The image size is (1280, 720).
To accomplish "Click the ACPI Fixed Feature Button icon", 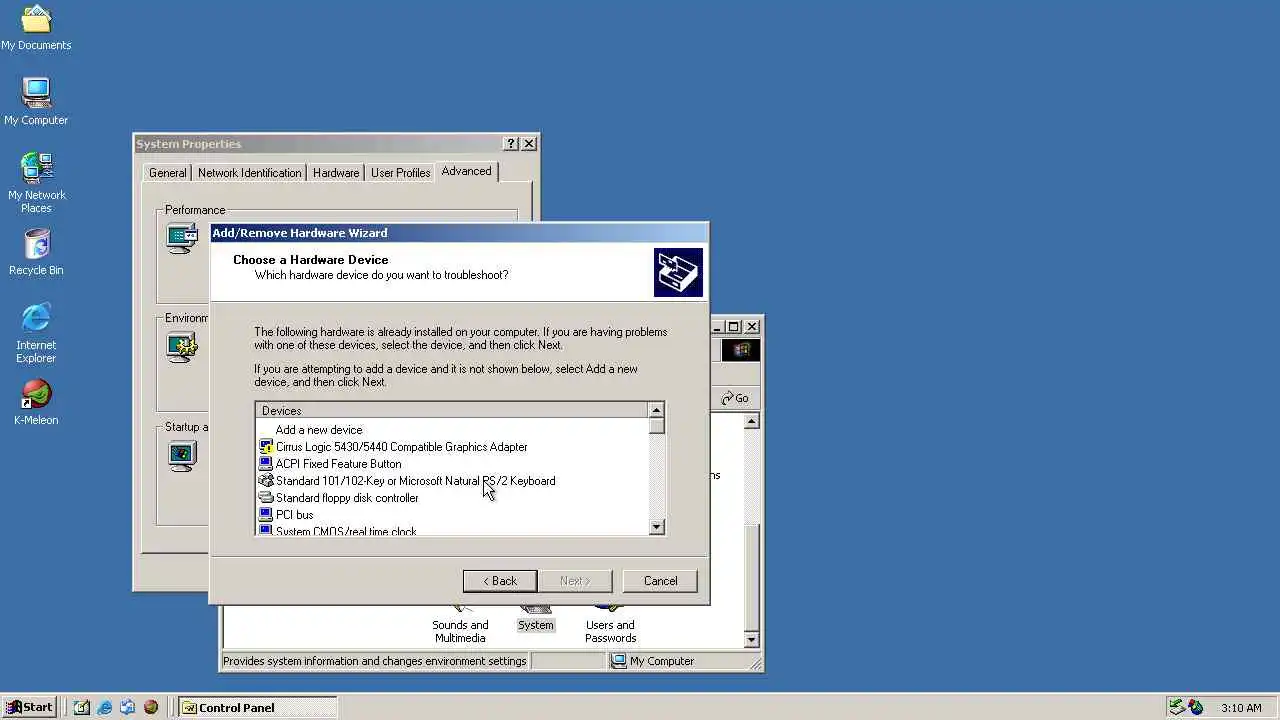I will coord(265,464).
